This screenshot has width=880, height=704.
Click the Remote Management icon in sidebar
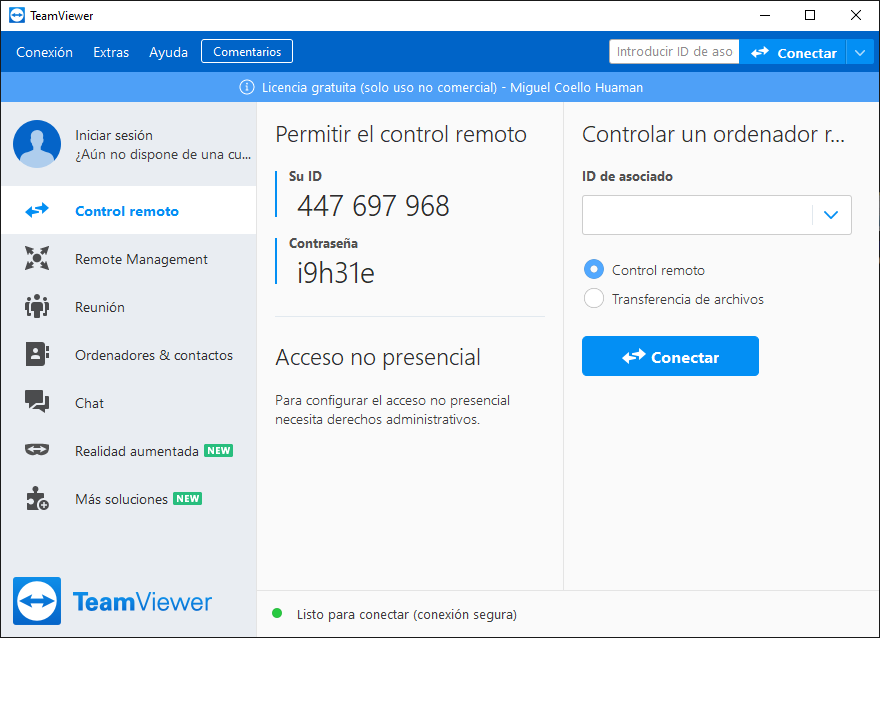(37, 258)
